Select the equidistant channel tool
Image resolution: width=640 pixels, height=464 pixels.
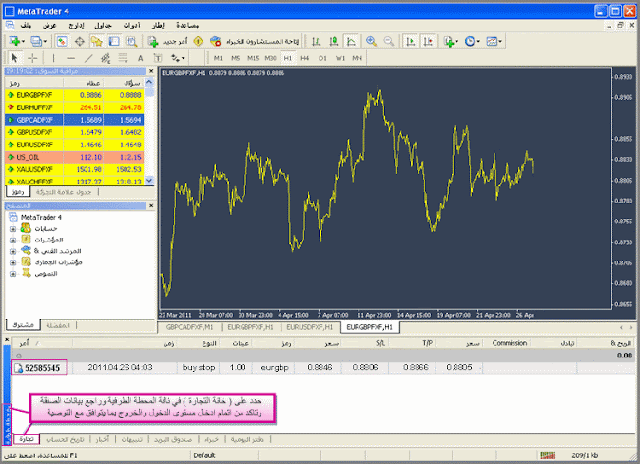pyautogui.click(x=106, y=58)
